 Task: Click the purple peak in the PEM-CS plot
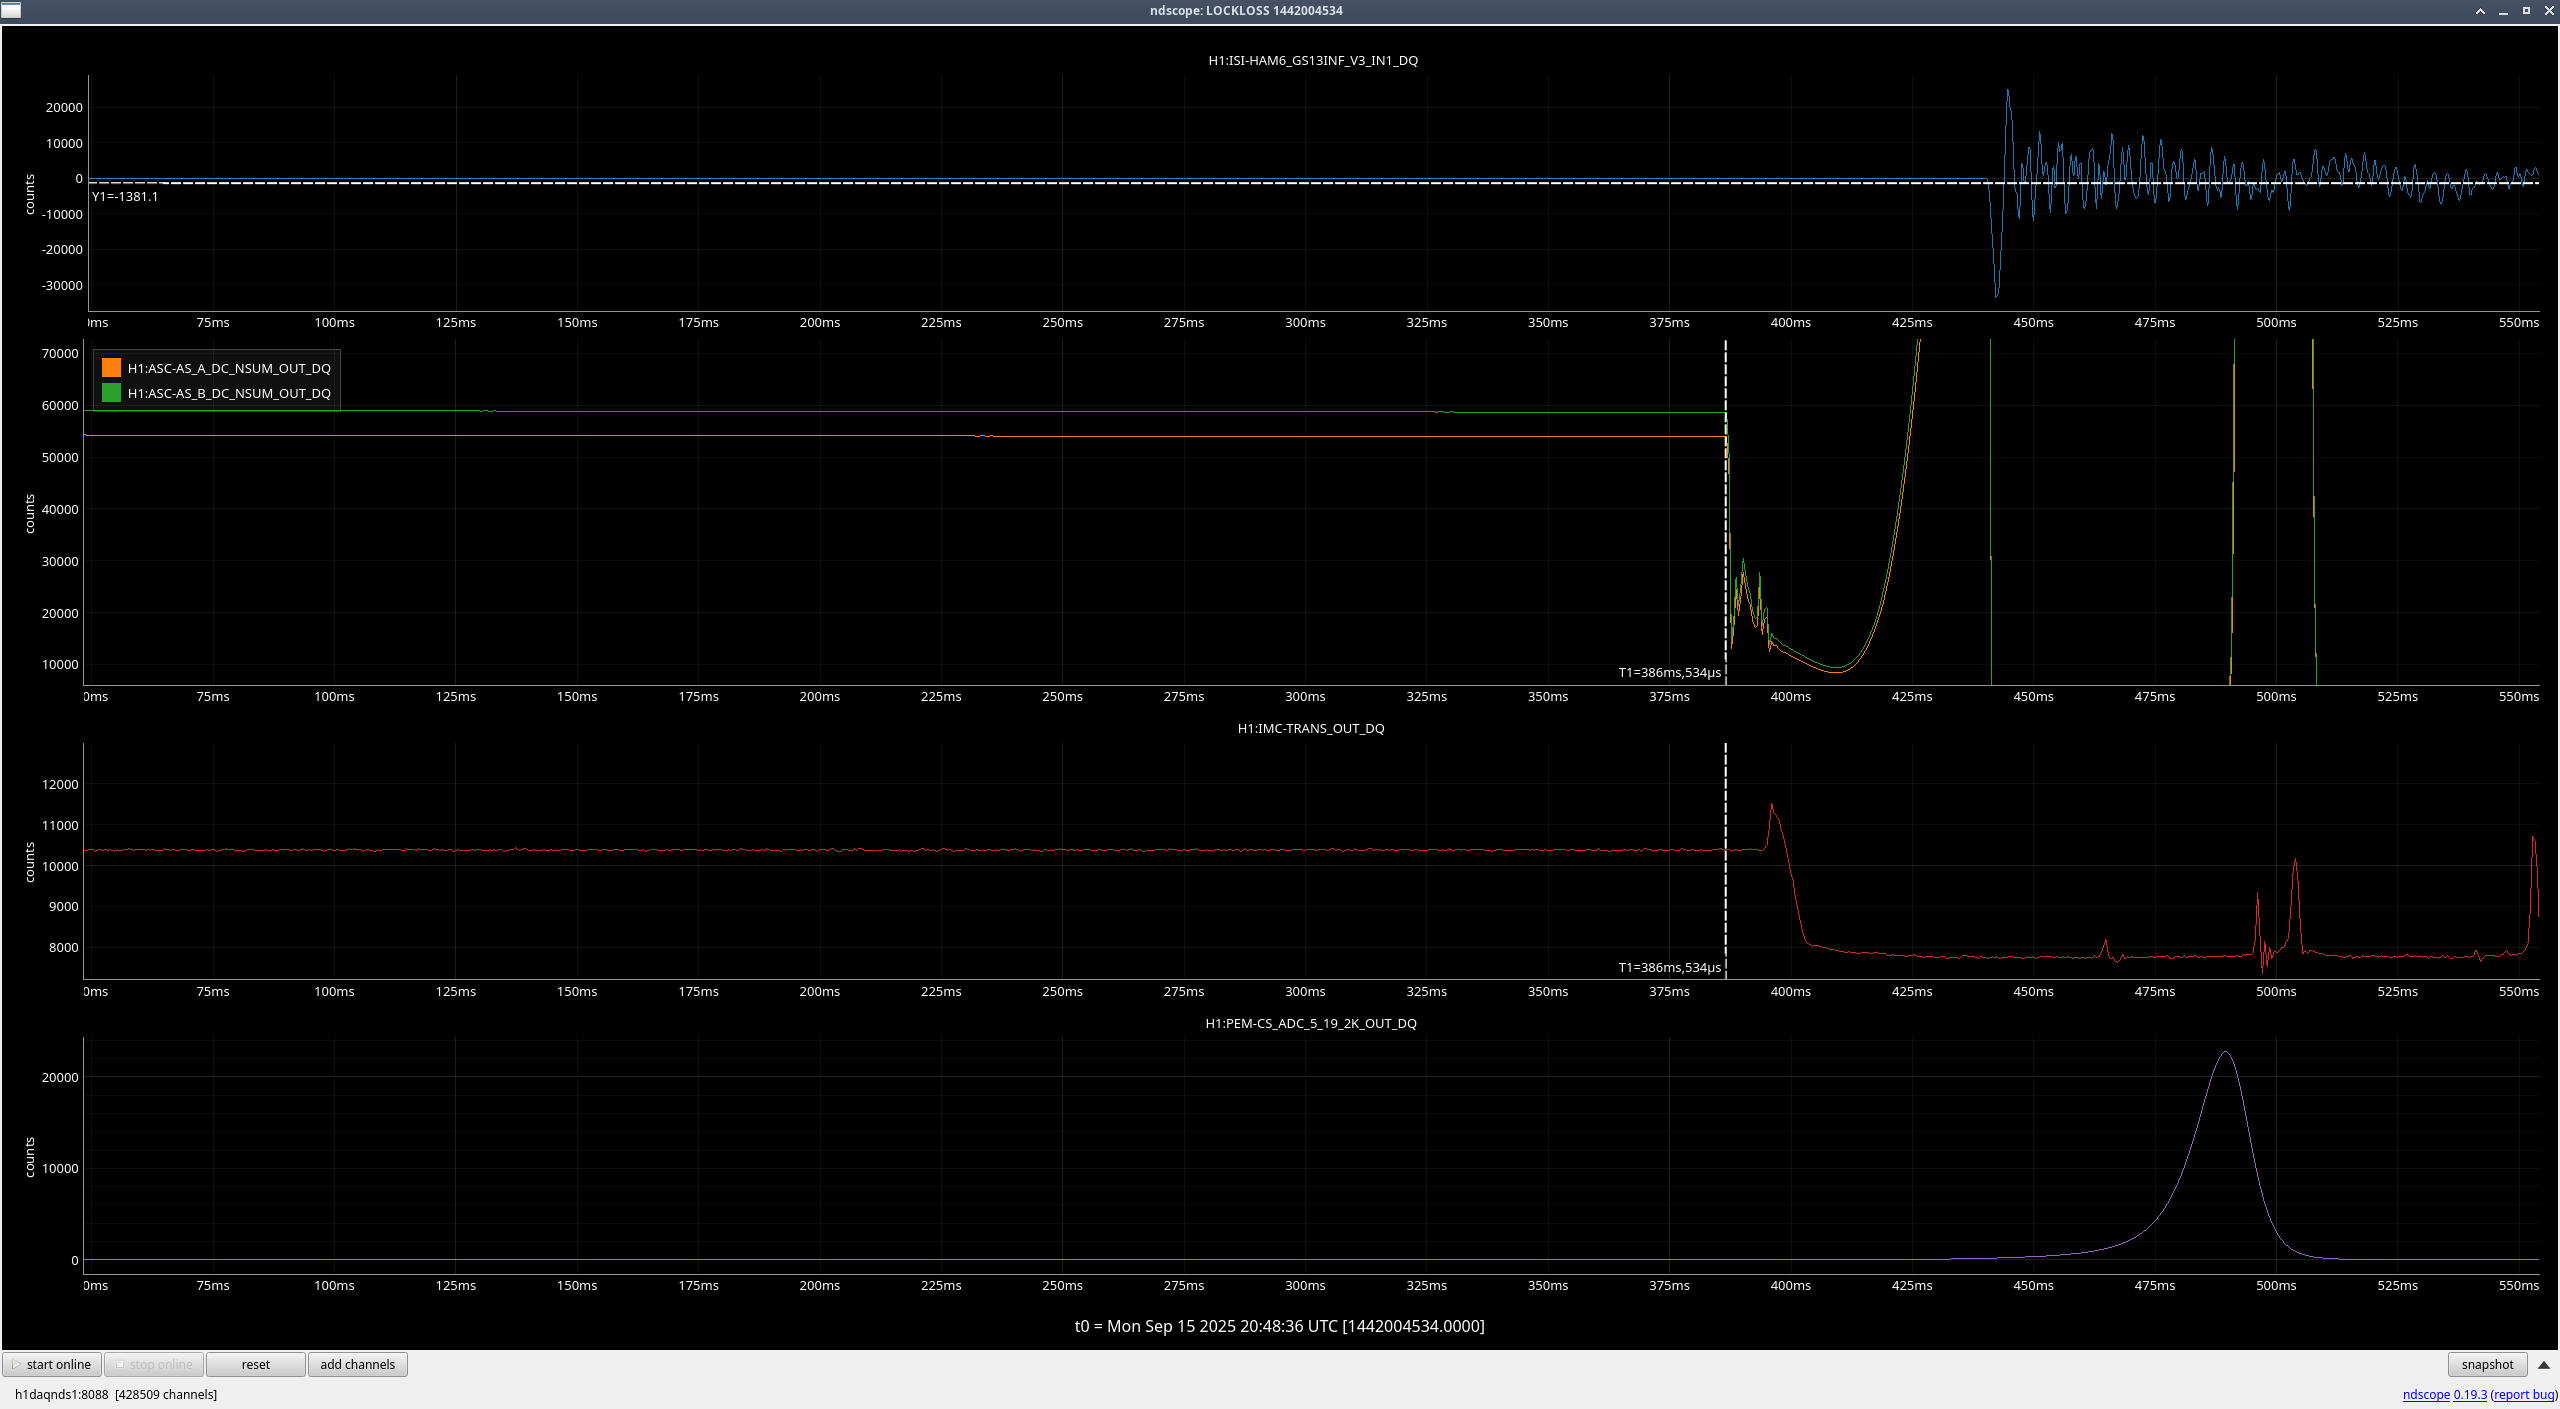pos(2225,1052)
